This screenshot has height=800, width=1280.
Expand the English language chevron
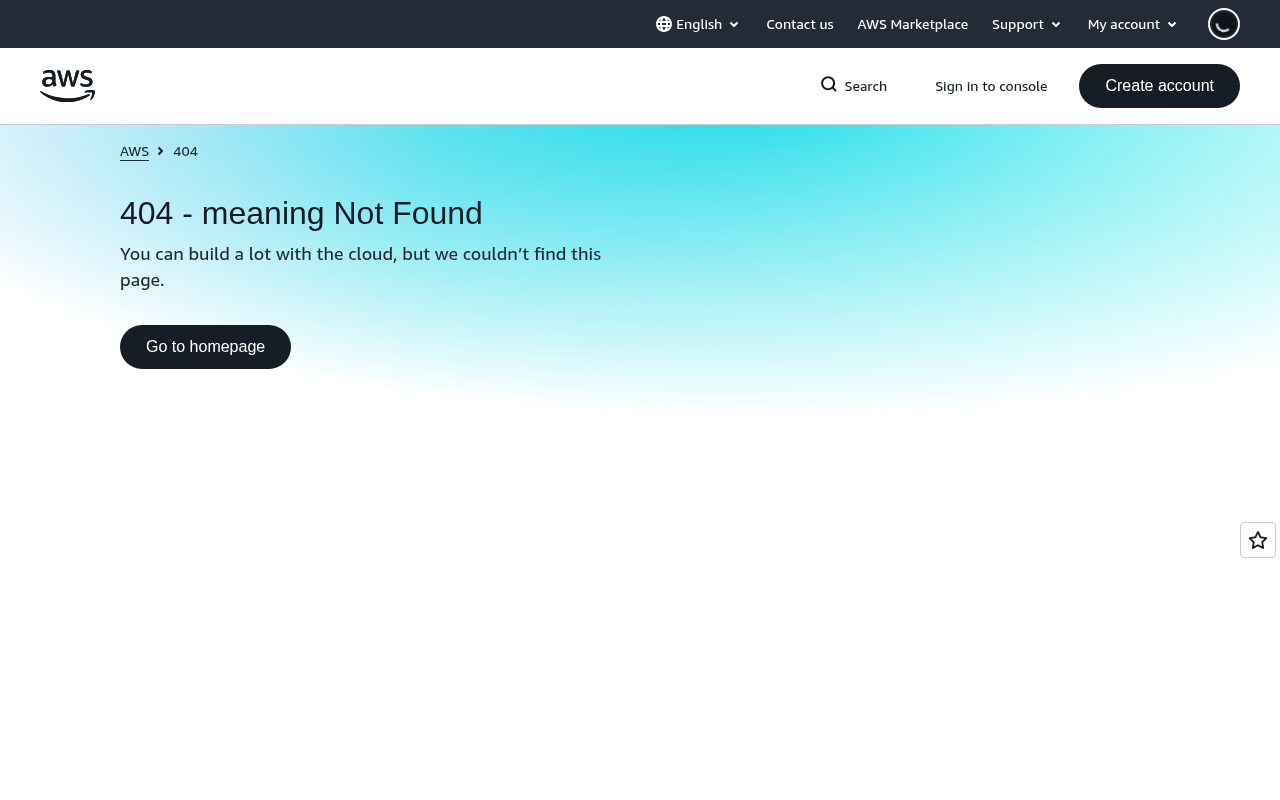pos(734,25)
